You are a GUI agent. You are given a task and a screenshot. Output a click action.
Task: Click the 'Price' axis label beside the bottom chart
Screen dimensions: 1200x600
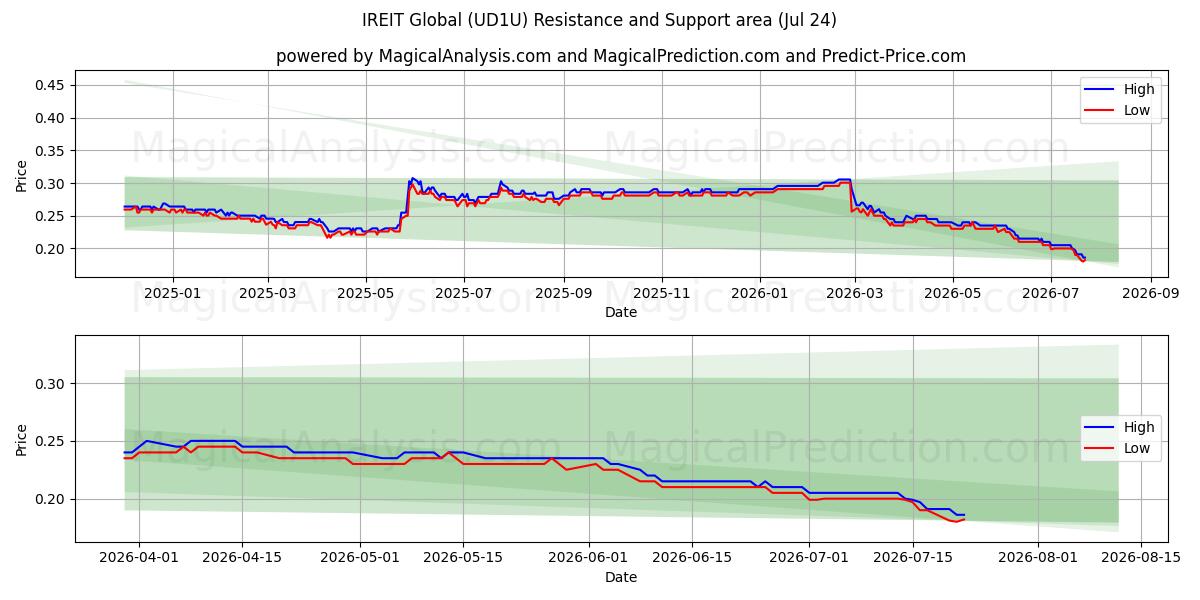[22, 440]
